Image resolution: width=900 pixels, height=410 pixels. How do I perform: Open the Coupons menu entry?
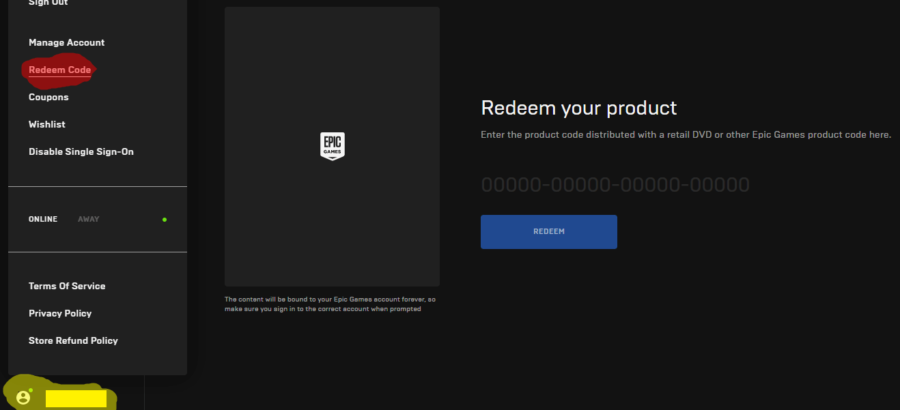tap(49, 97)
